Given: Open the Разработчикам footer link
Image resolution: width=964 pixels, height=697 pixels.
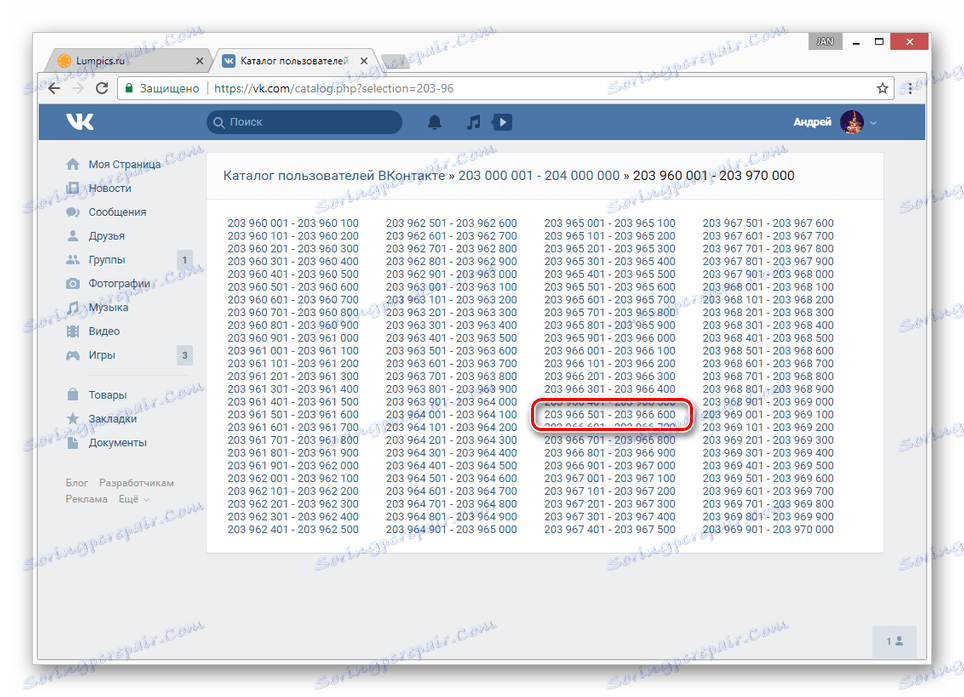Looking at the screenshot, I should coord(136,483).
